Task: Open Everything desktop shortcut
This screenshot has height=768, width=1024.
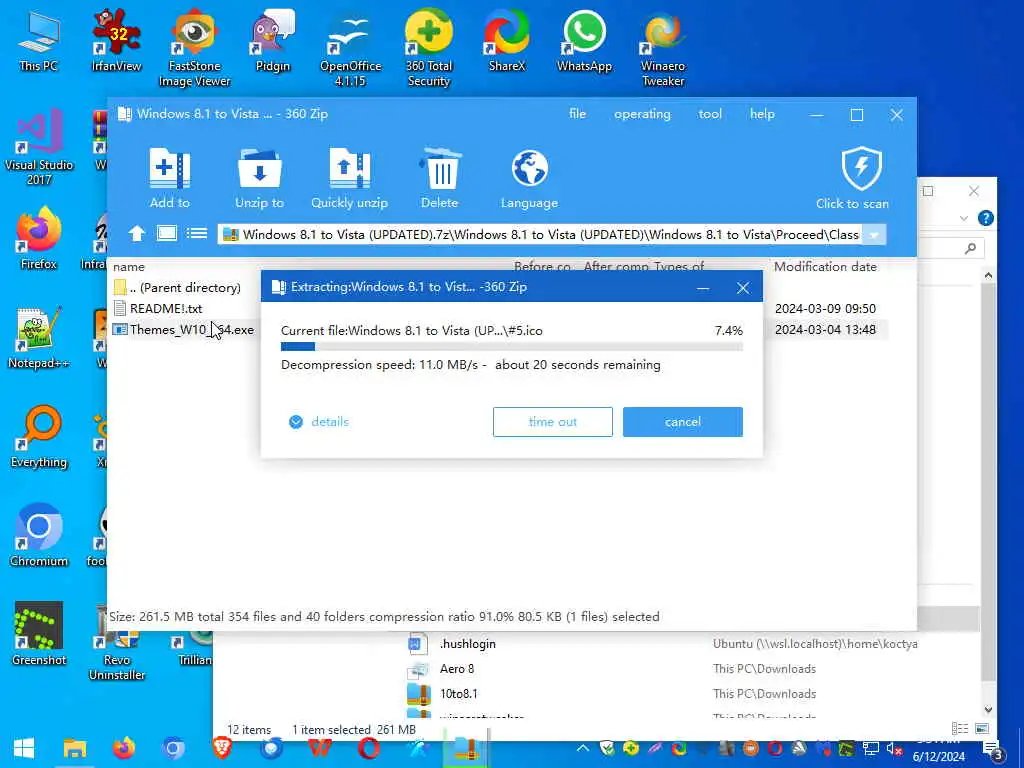Action: pyautogui.click(x=39, y=436)
